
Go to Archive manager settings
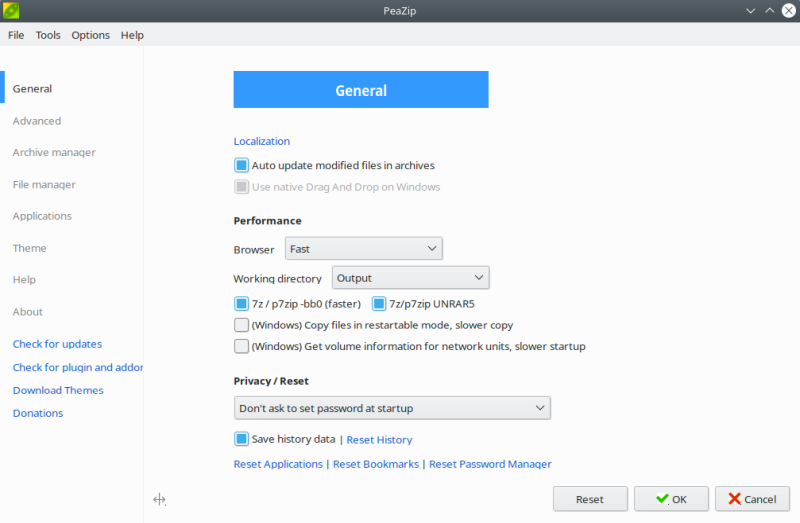pos(54,153)
